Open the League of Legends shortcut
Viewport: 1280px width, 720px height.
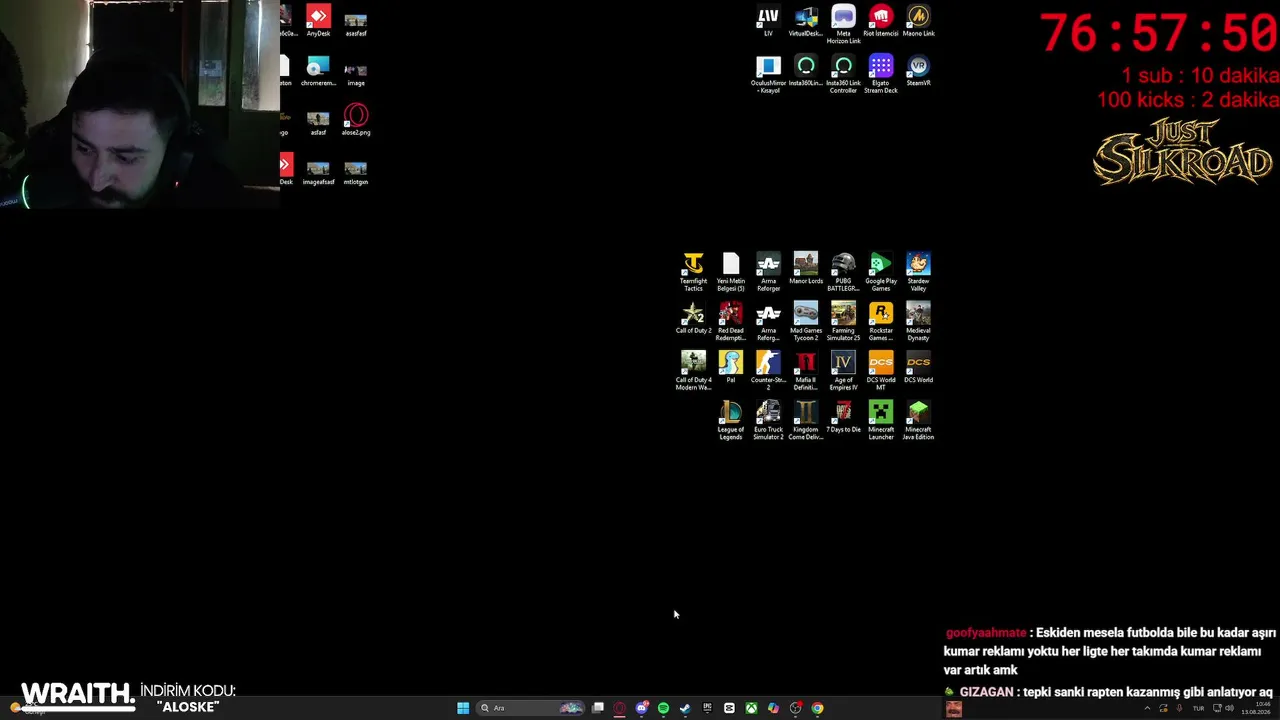(731, 421)
